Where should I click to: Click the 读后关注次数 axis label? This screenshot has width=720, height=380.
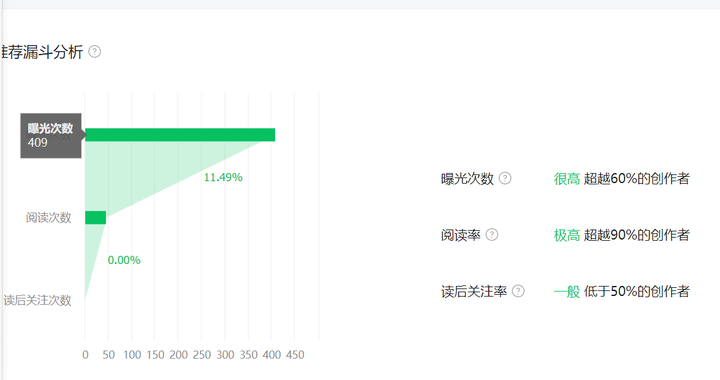[38, 300]
